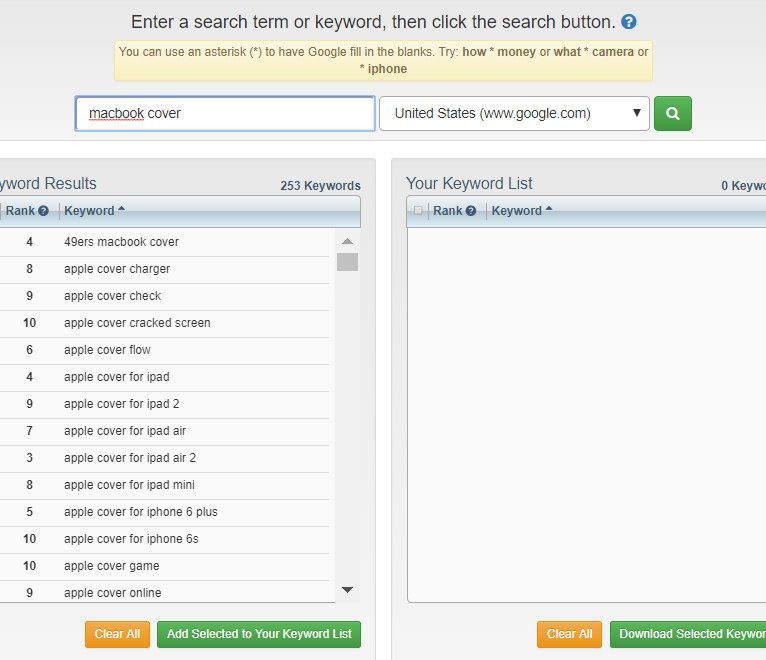The width and height of the screenshot is (766, 660).
Task: Focus the 'macbook cover' search field
Action: pyautogui.click(x=225, y=114)
